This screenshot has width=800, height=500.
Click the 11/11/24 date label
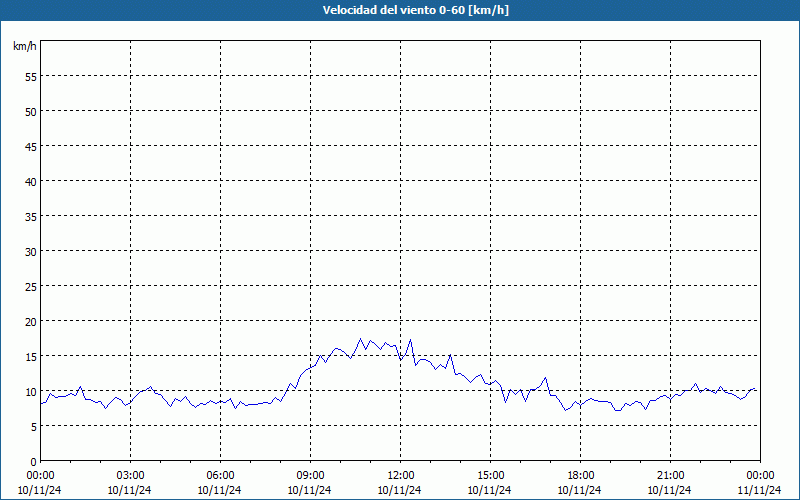(x=760, y=490)
